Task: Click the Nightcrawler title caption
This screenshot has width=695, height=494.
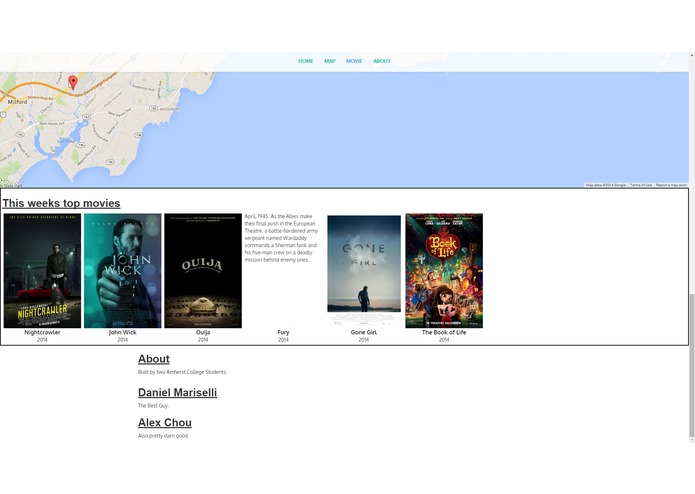Action: click(x=42, y=332)
